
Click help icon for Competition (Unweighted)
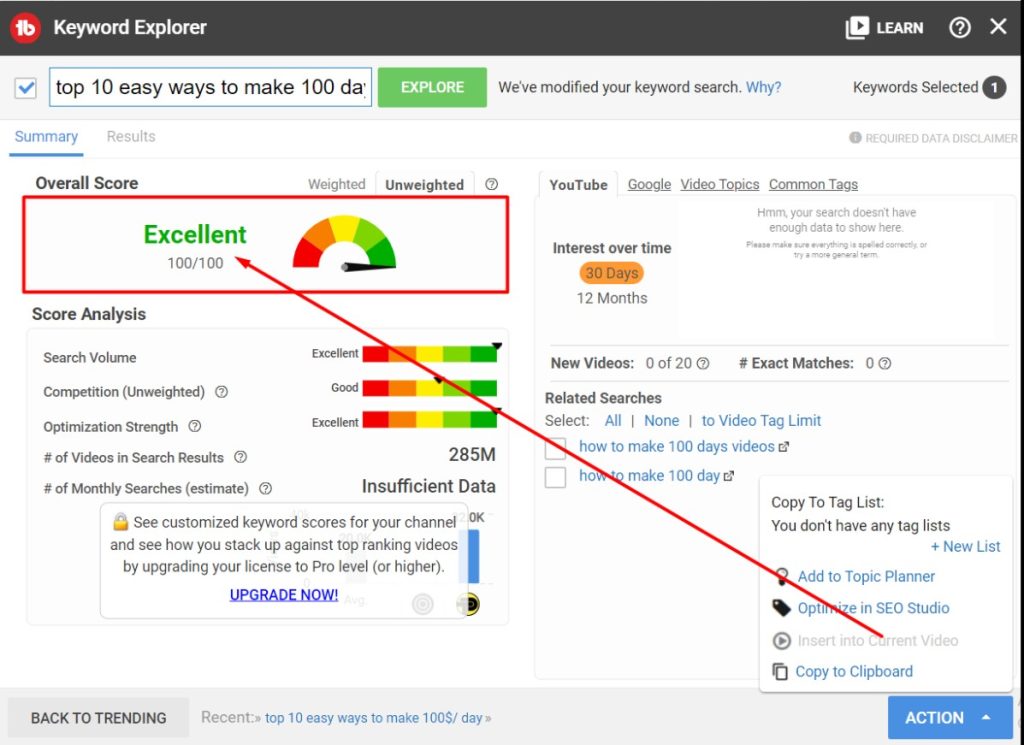click(x=222, y=392)
